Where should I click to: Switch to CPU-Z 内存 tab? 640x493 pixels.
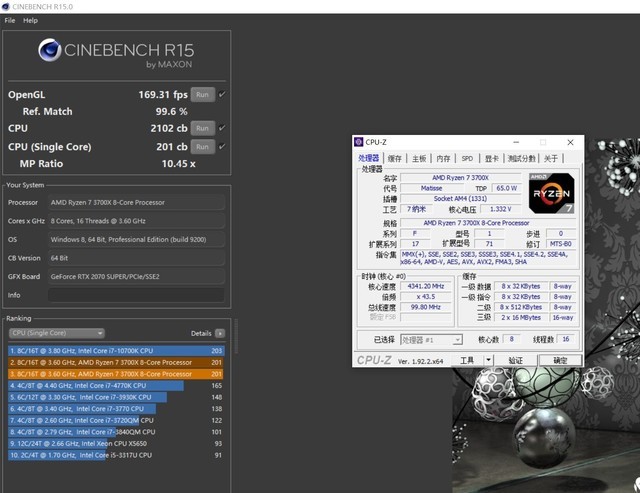point(443,159)
